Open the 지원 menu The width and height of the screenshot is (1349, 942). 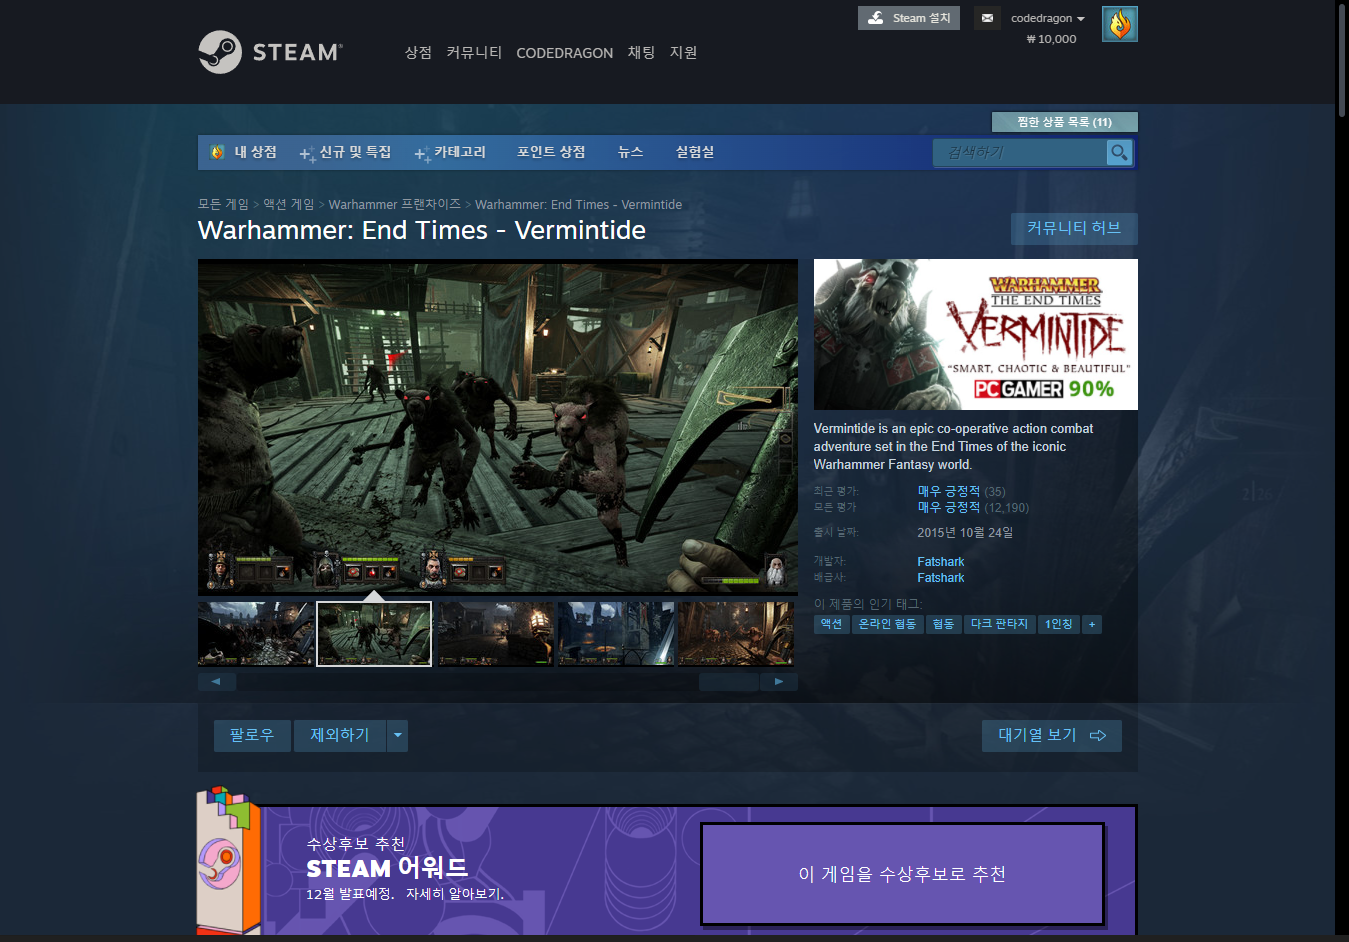coord(683,52)
